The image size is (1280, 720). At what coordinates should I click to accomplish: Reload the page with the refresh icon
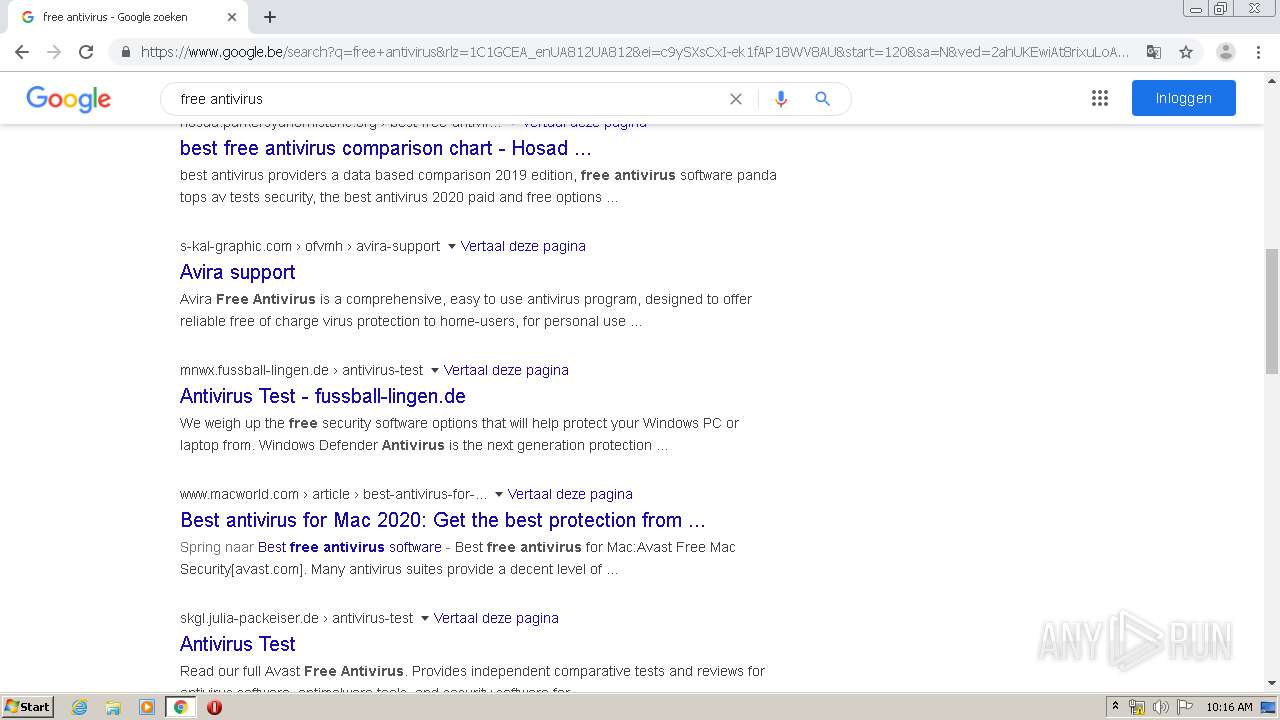tap(86, 52)
